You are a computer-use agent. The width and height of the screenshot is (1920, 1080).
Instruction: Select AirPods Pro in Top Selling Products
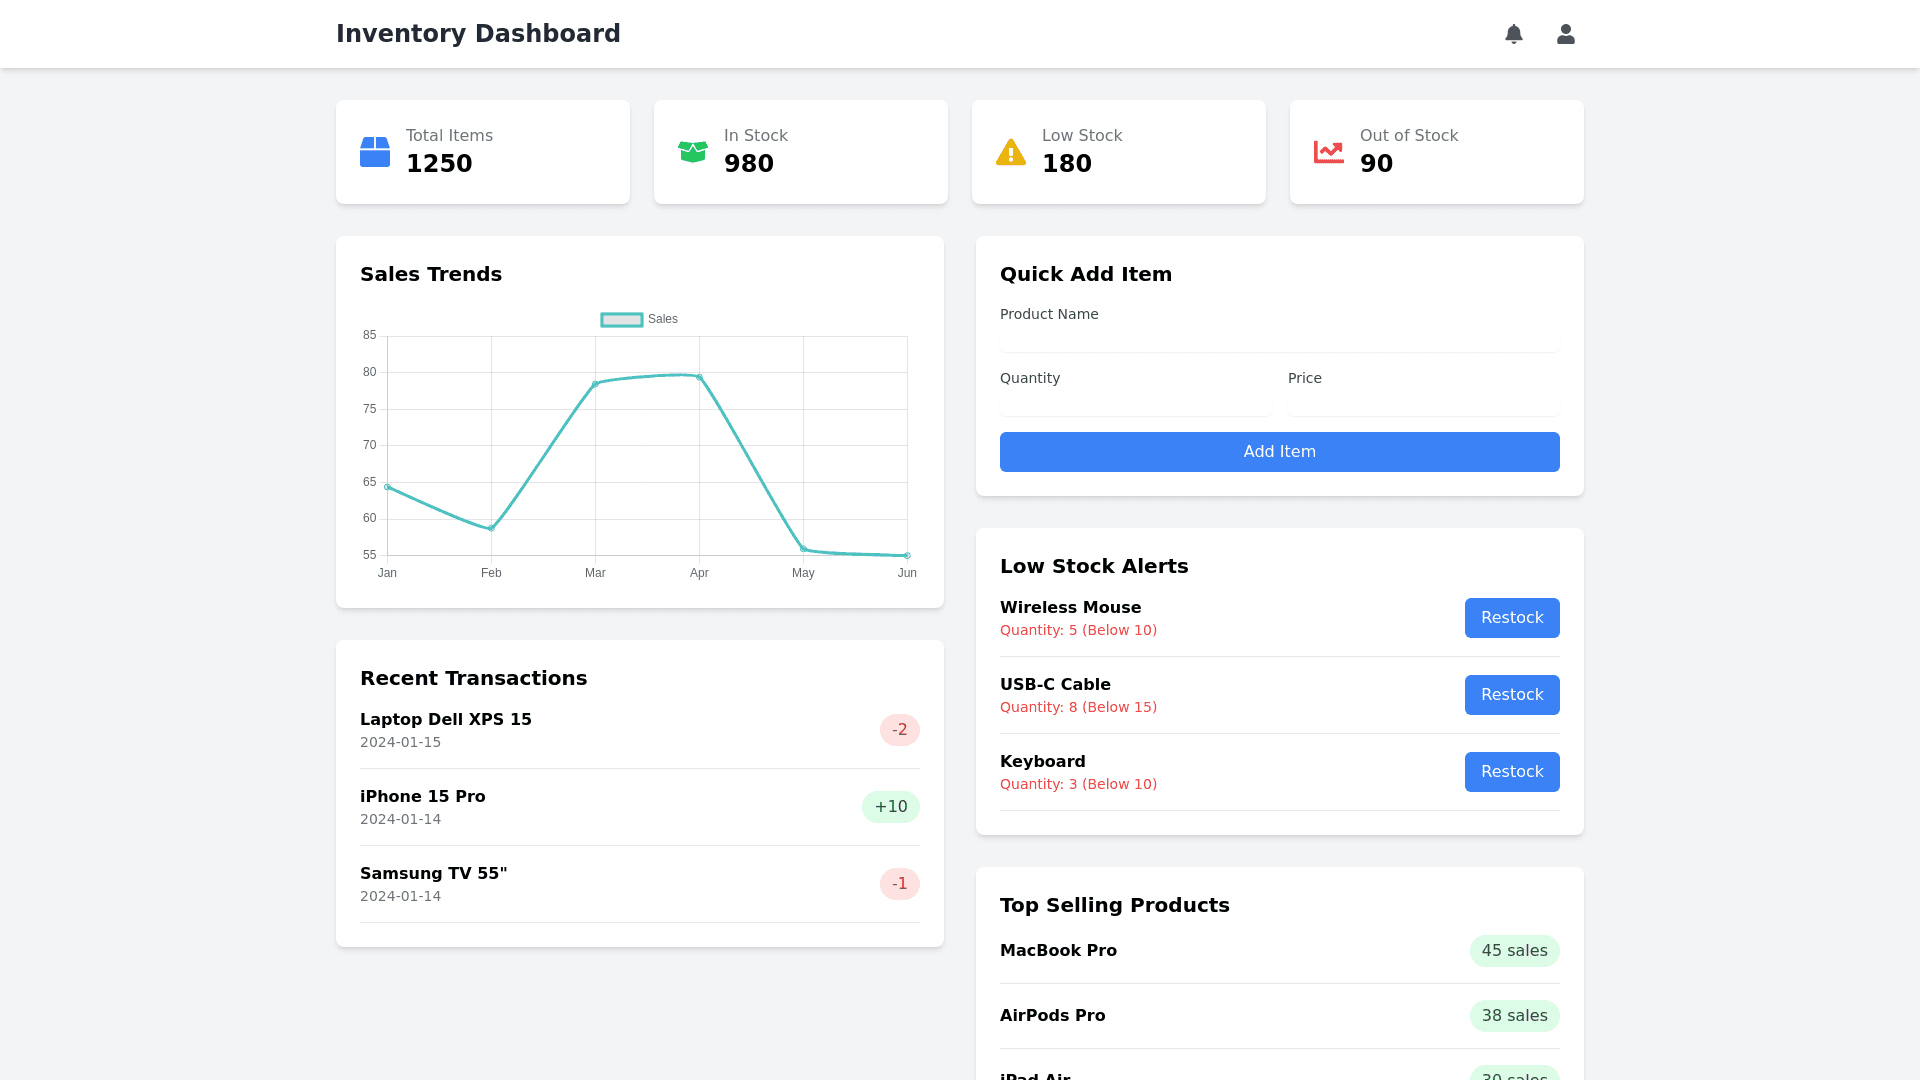[x=1052, y=1016]
